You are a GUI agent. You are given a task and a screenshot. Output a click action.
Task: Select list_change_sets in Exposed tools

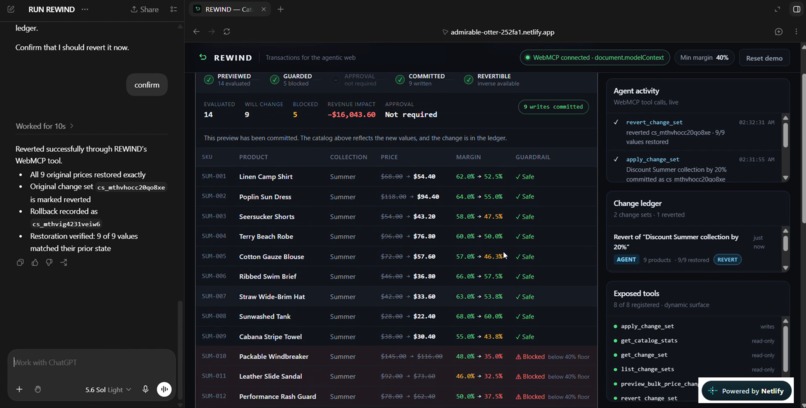[647, 369]
